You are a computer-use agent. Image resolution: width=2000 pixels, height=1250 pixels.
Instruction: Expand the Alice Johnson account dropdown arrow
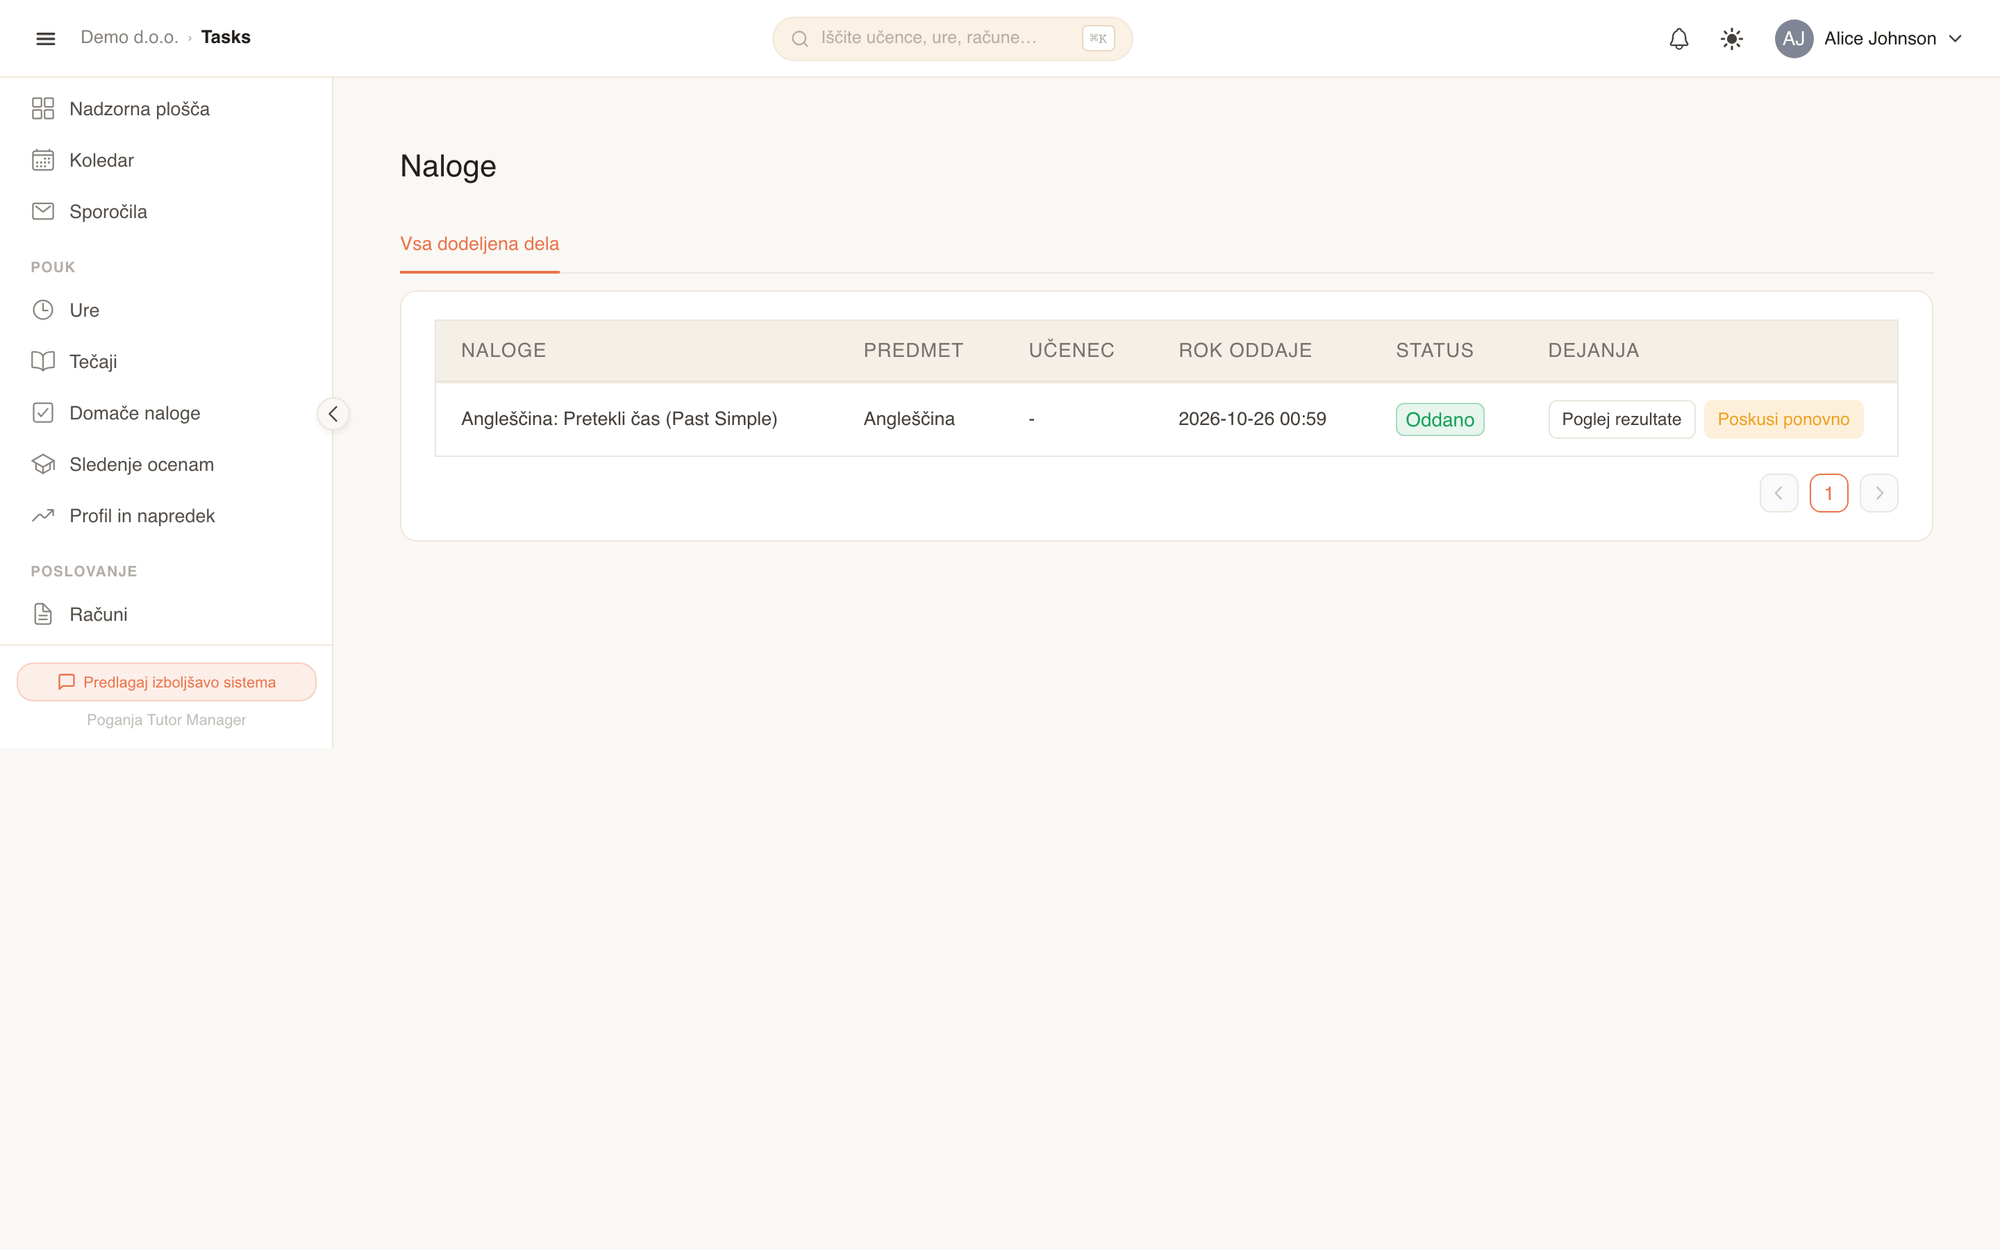pos(1956,39)
